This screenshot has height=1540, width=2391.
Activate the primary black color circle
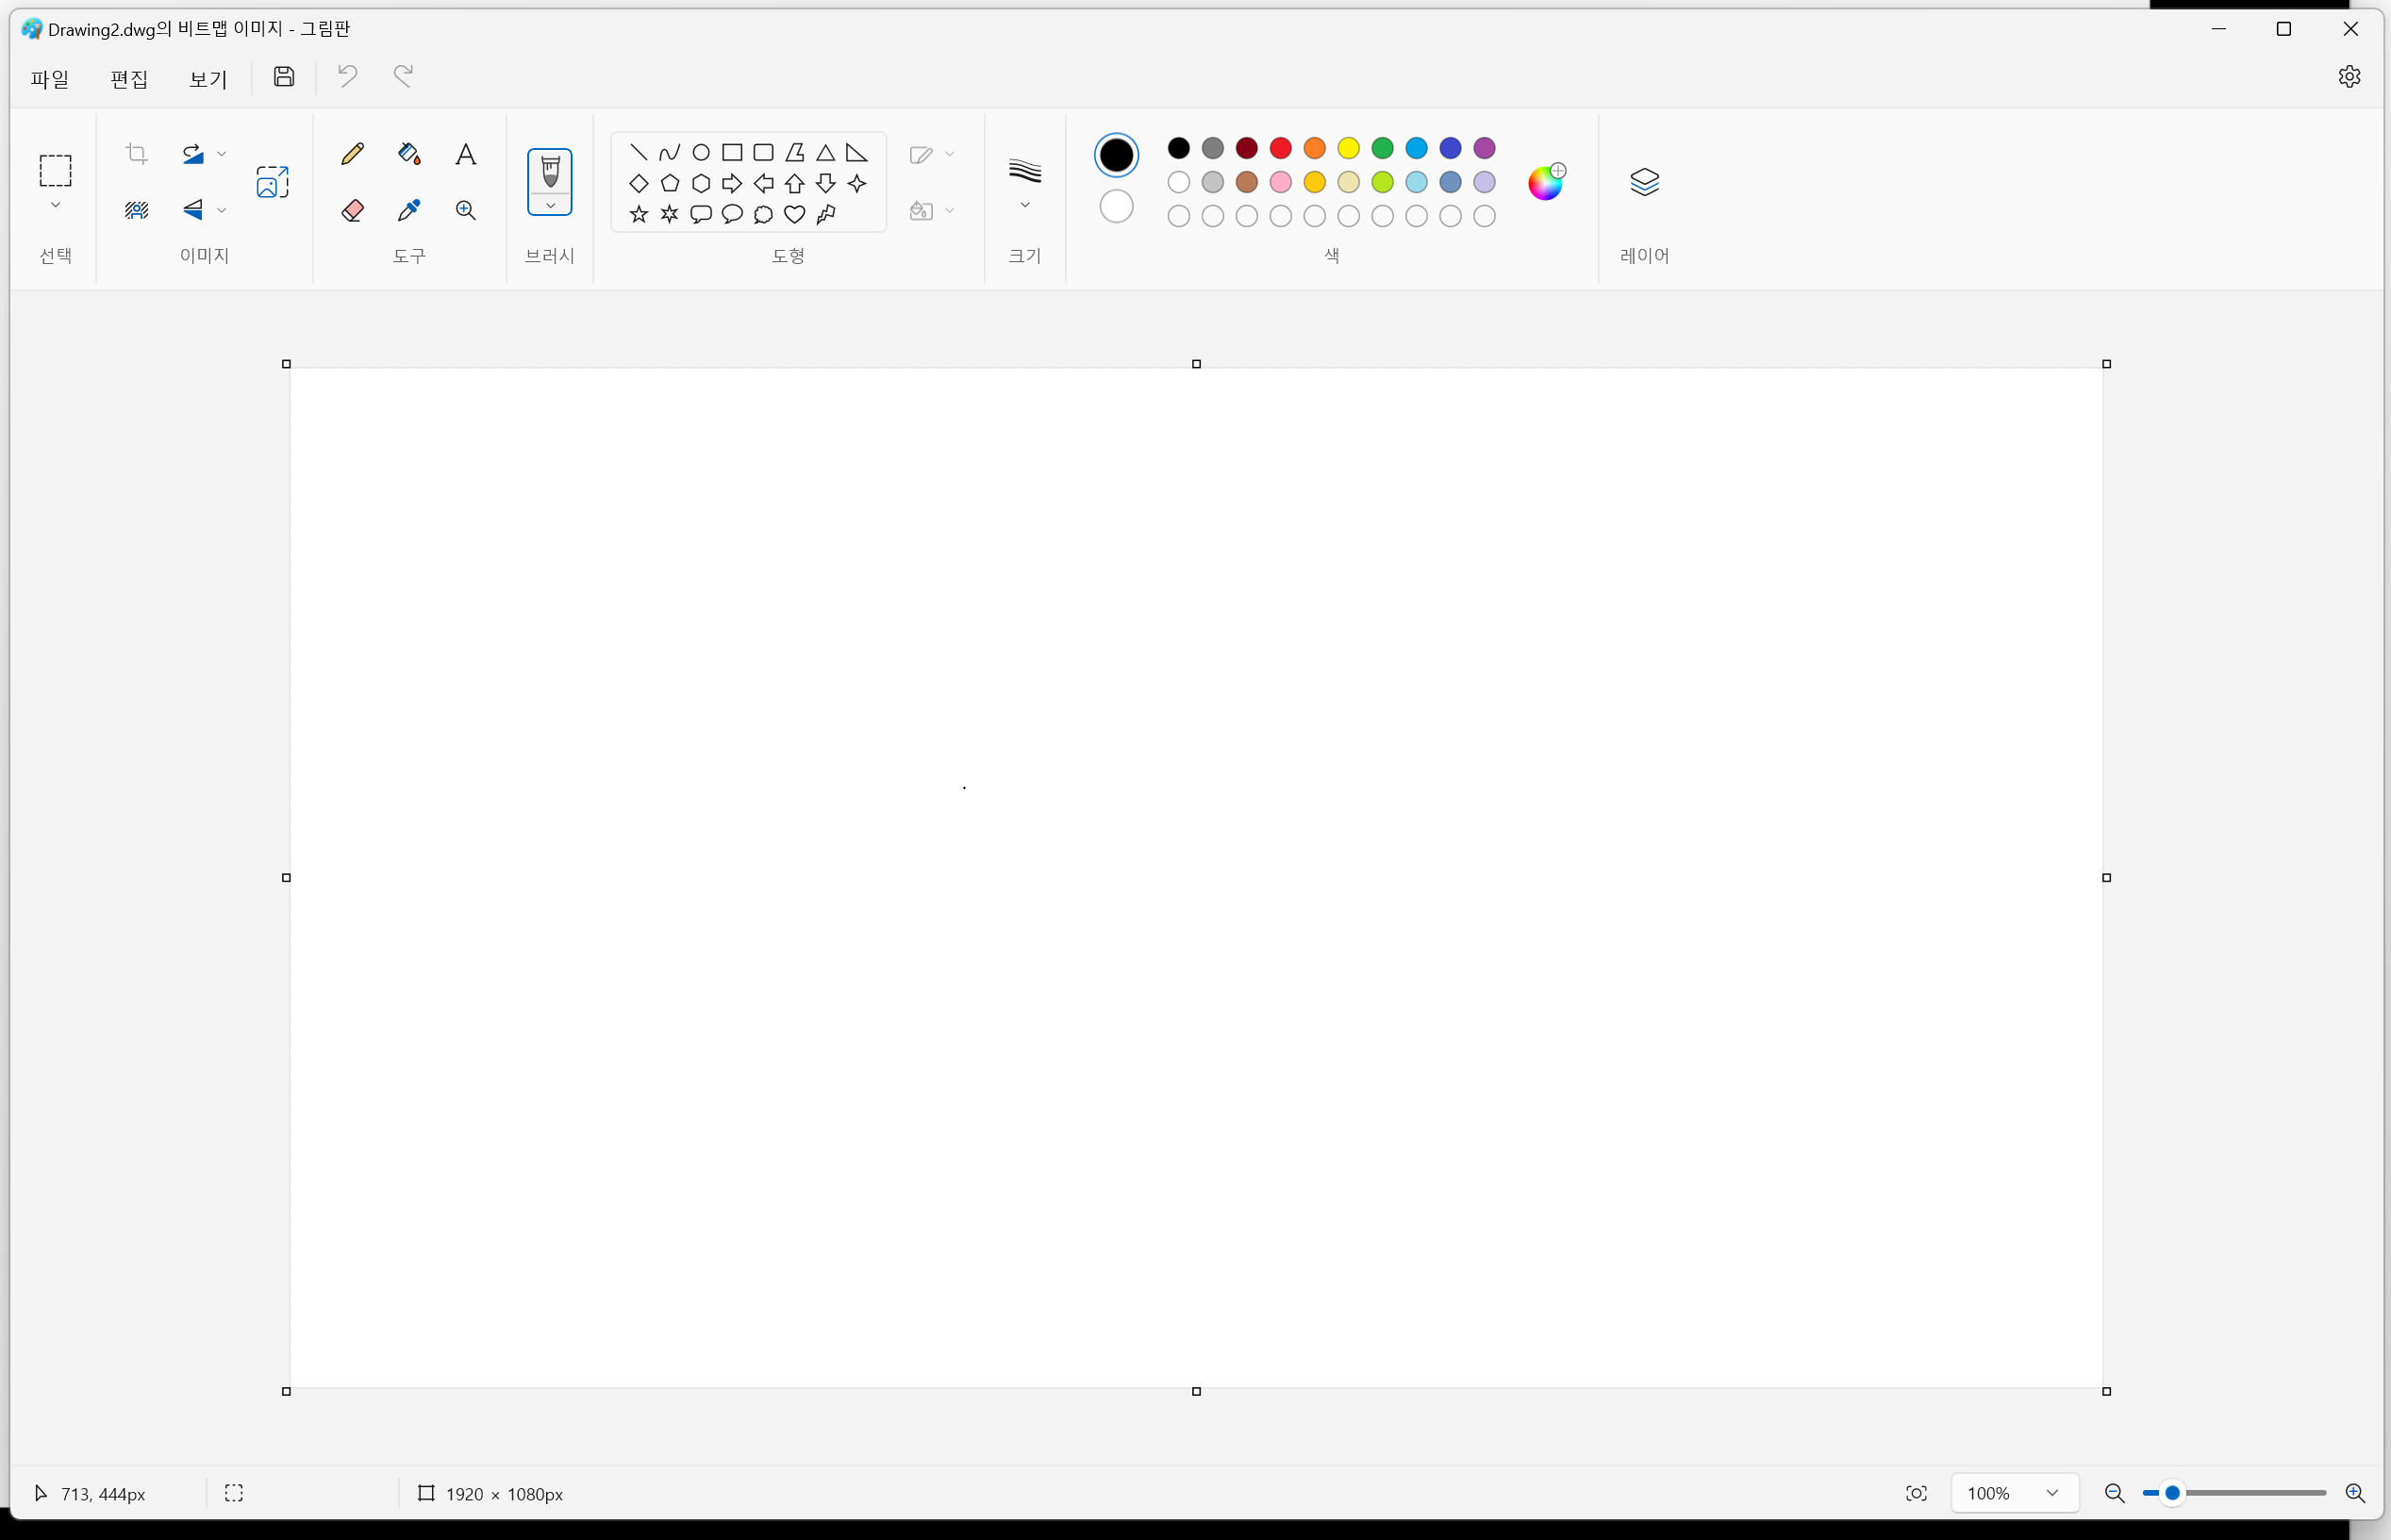point(1116,155)
